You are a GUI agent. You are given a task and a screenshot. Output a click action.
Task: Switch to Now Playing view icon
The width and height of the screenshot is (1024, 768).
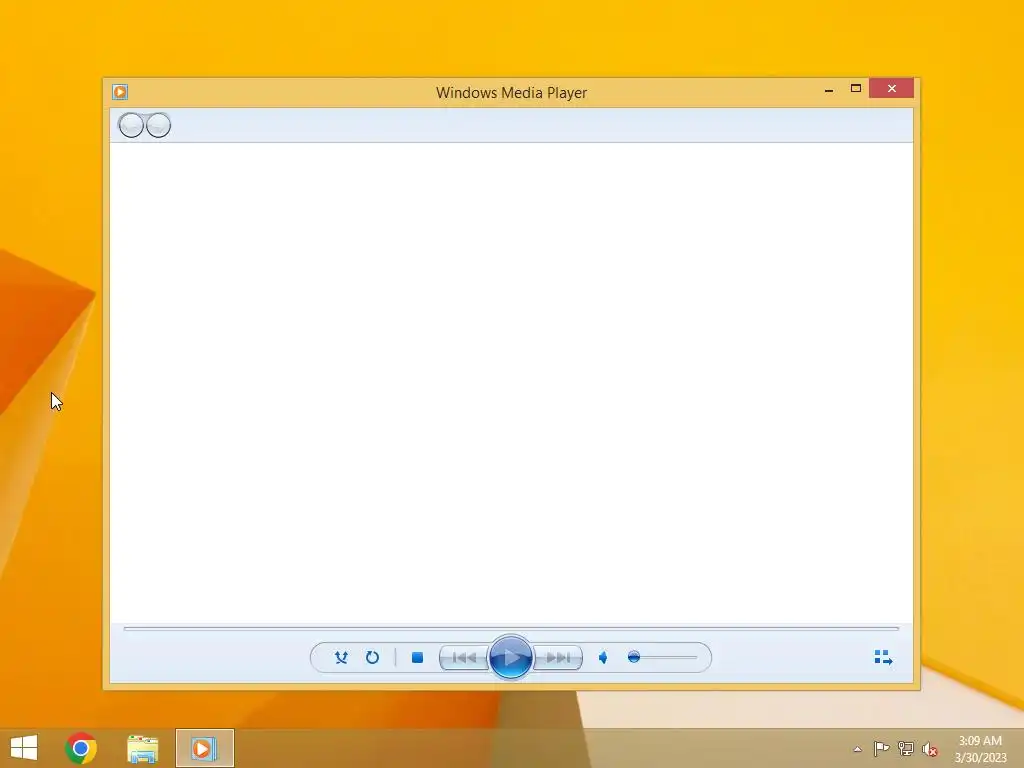tap(883, 657)
